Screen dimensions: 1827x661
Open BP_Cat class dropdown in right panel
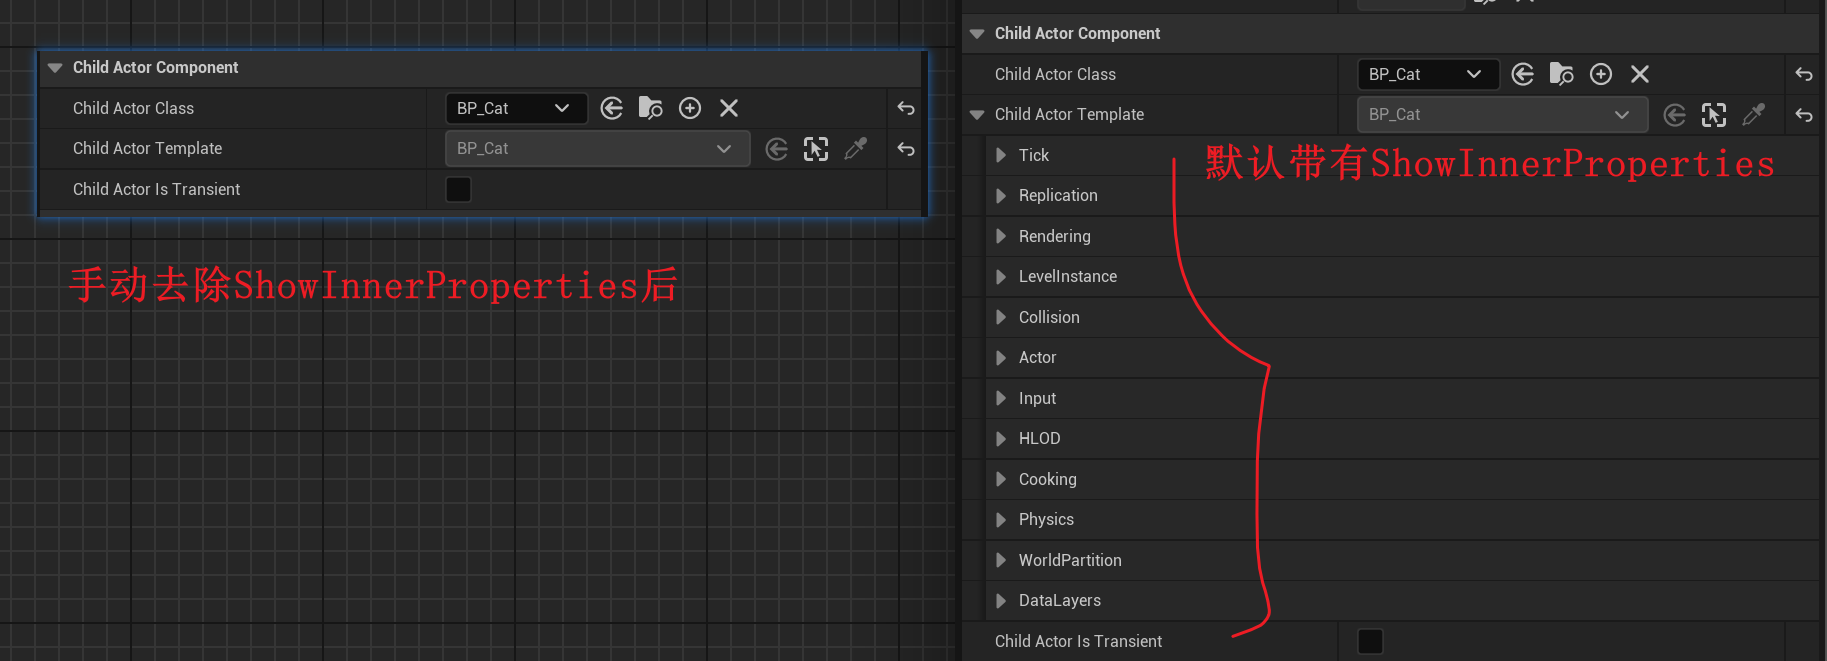(x=1427, y=74)
